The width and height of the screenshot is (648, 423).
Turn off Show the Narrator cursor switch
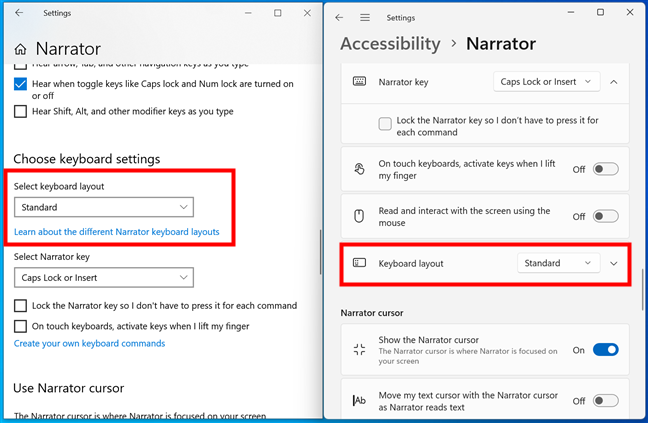(x=605, y=350)
